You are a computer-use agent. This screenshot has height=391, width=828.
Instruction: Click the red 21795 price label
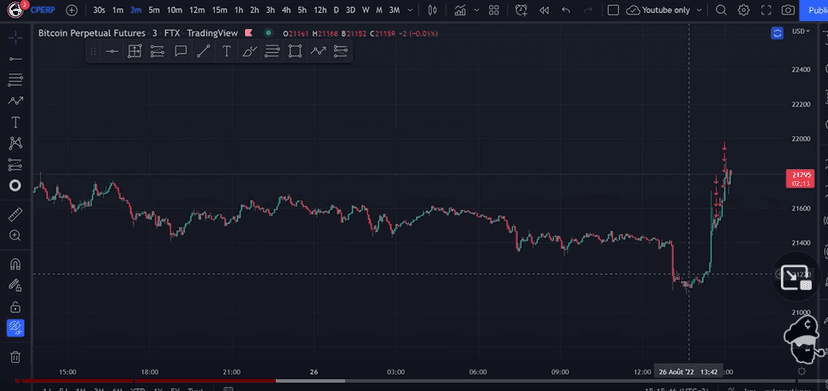pyautogui.click(x=801, y=179)
